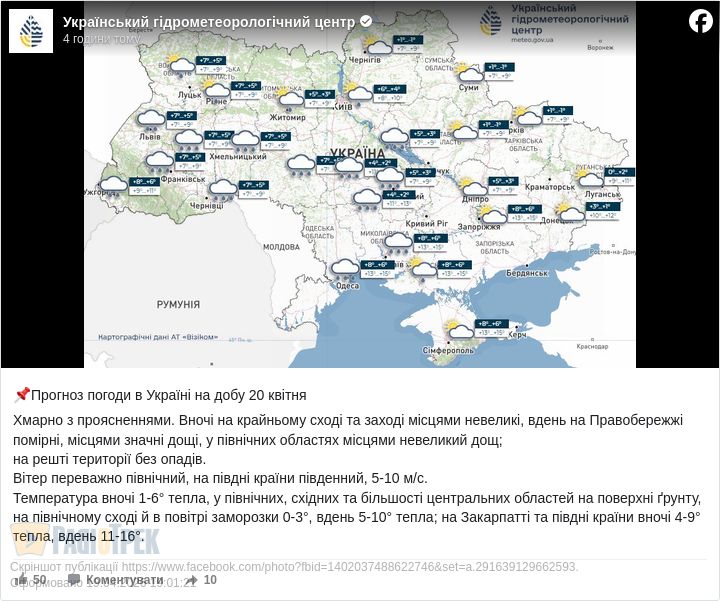The height and width of the screenshot is (601, 720).
Task: Open the page's profile avatar
Action: click(x=30, y=31)
